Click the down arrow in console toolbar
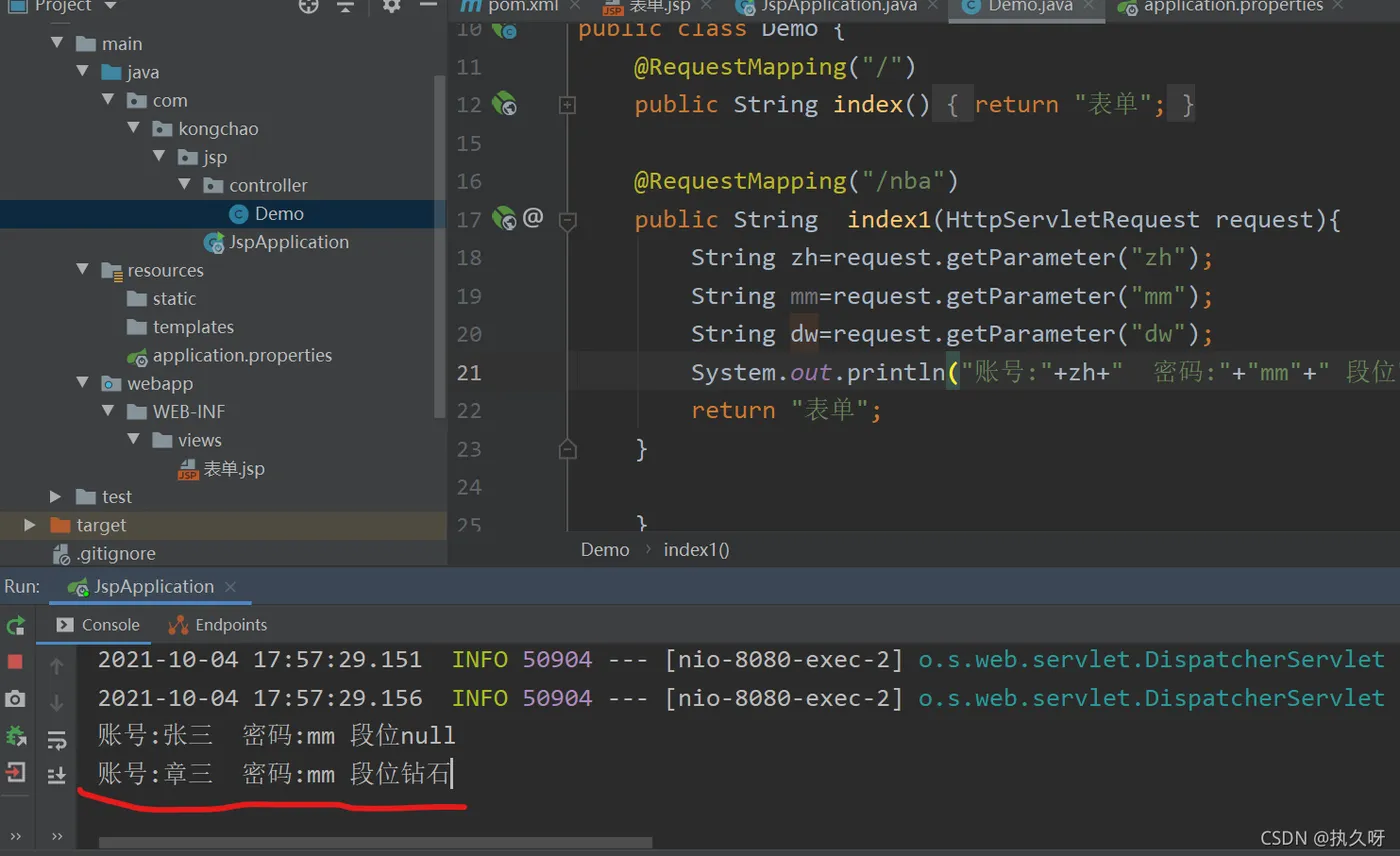1400x856 pixels. coord(56,703)
